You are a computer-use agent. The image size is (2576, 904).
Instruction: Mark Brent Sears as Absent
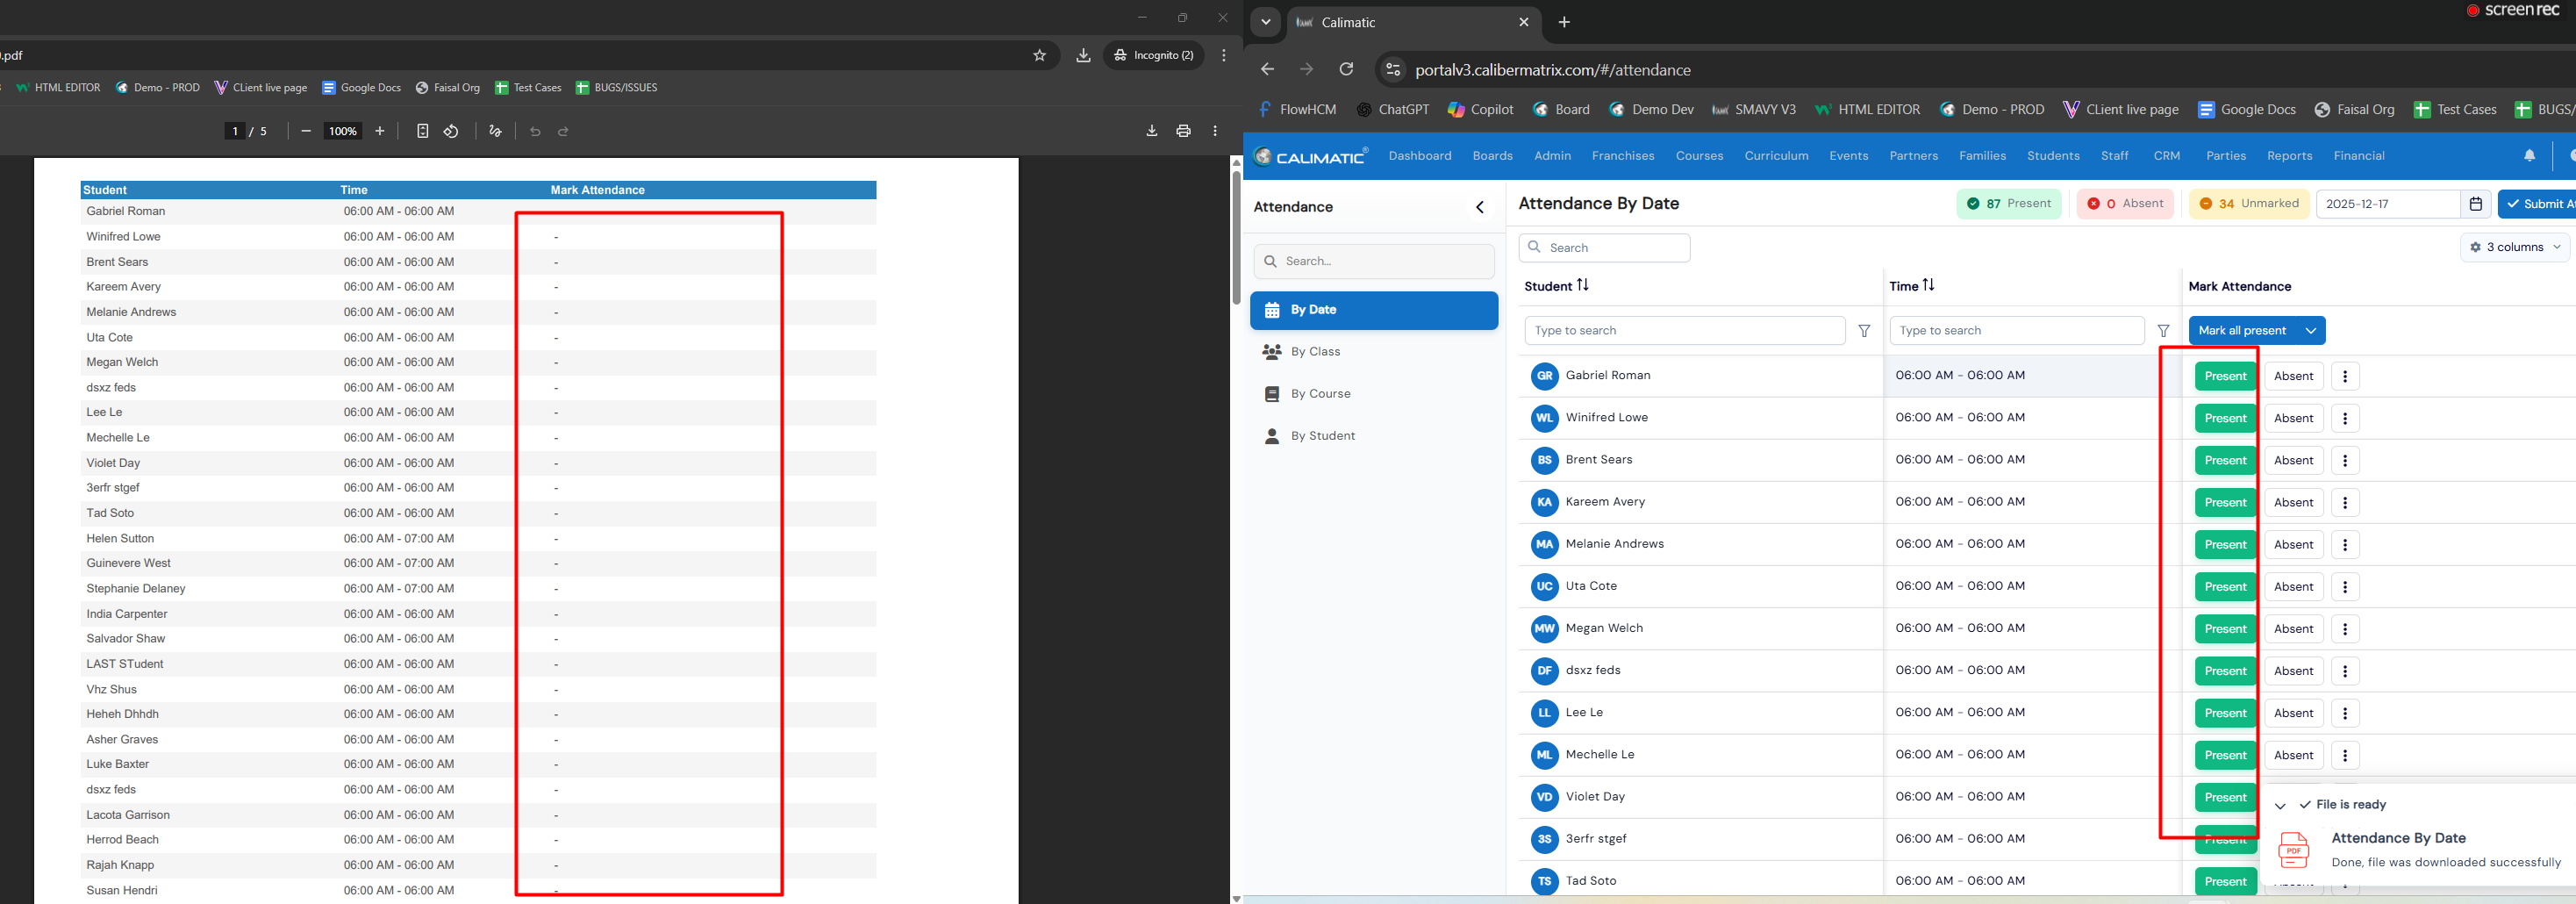coord(2293,460)
